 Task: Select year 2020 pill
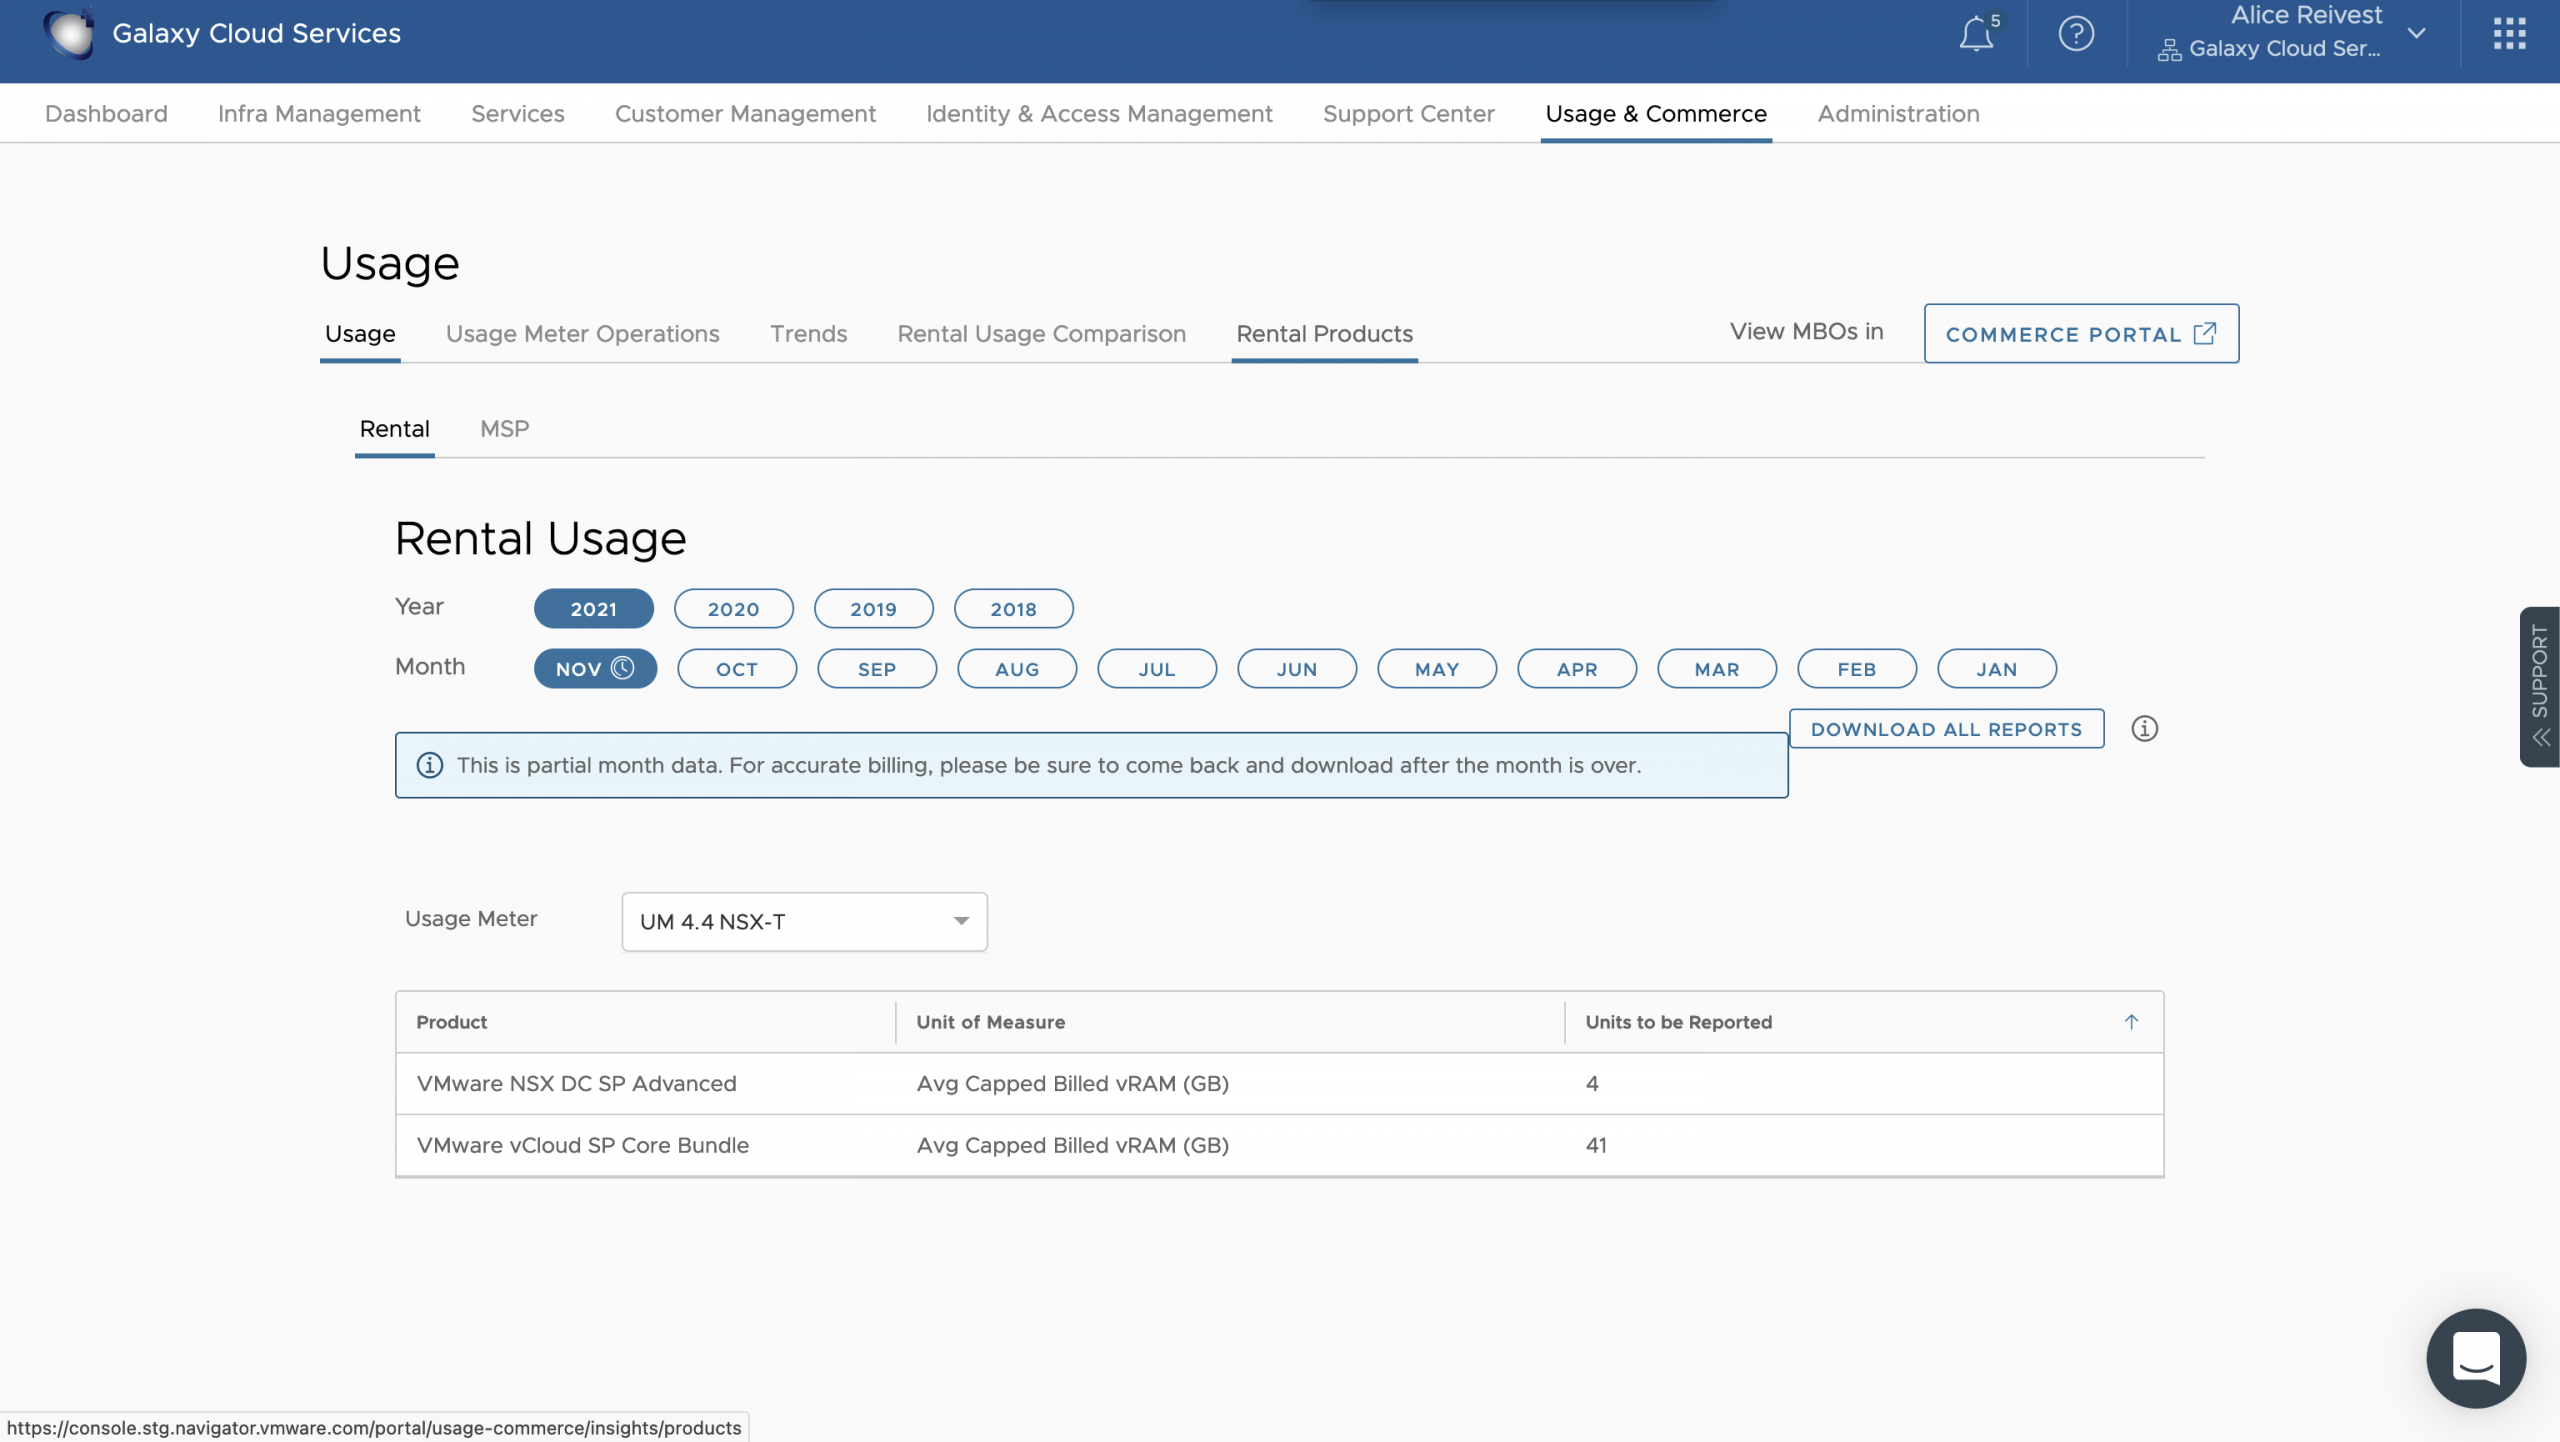pos(733,609)
